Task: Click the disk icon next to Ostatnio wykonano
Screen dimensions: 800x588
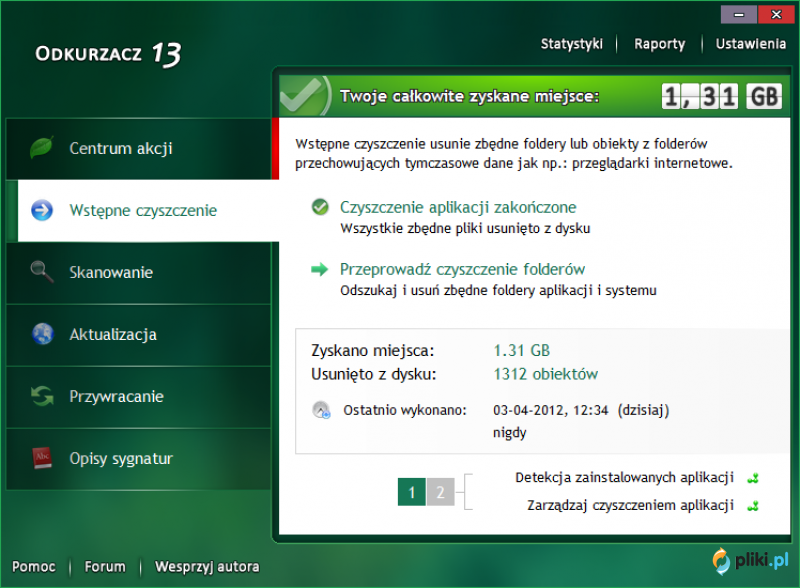Action: [321, 410]
